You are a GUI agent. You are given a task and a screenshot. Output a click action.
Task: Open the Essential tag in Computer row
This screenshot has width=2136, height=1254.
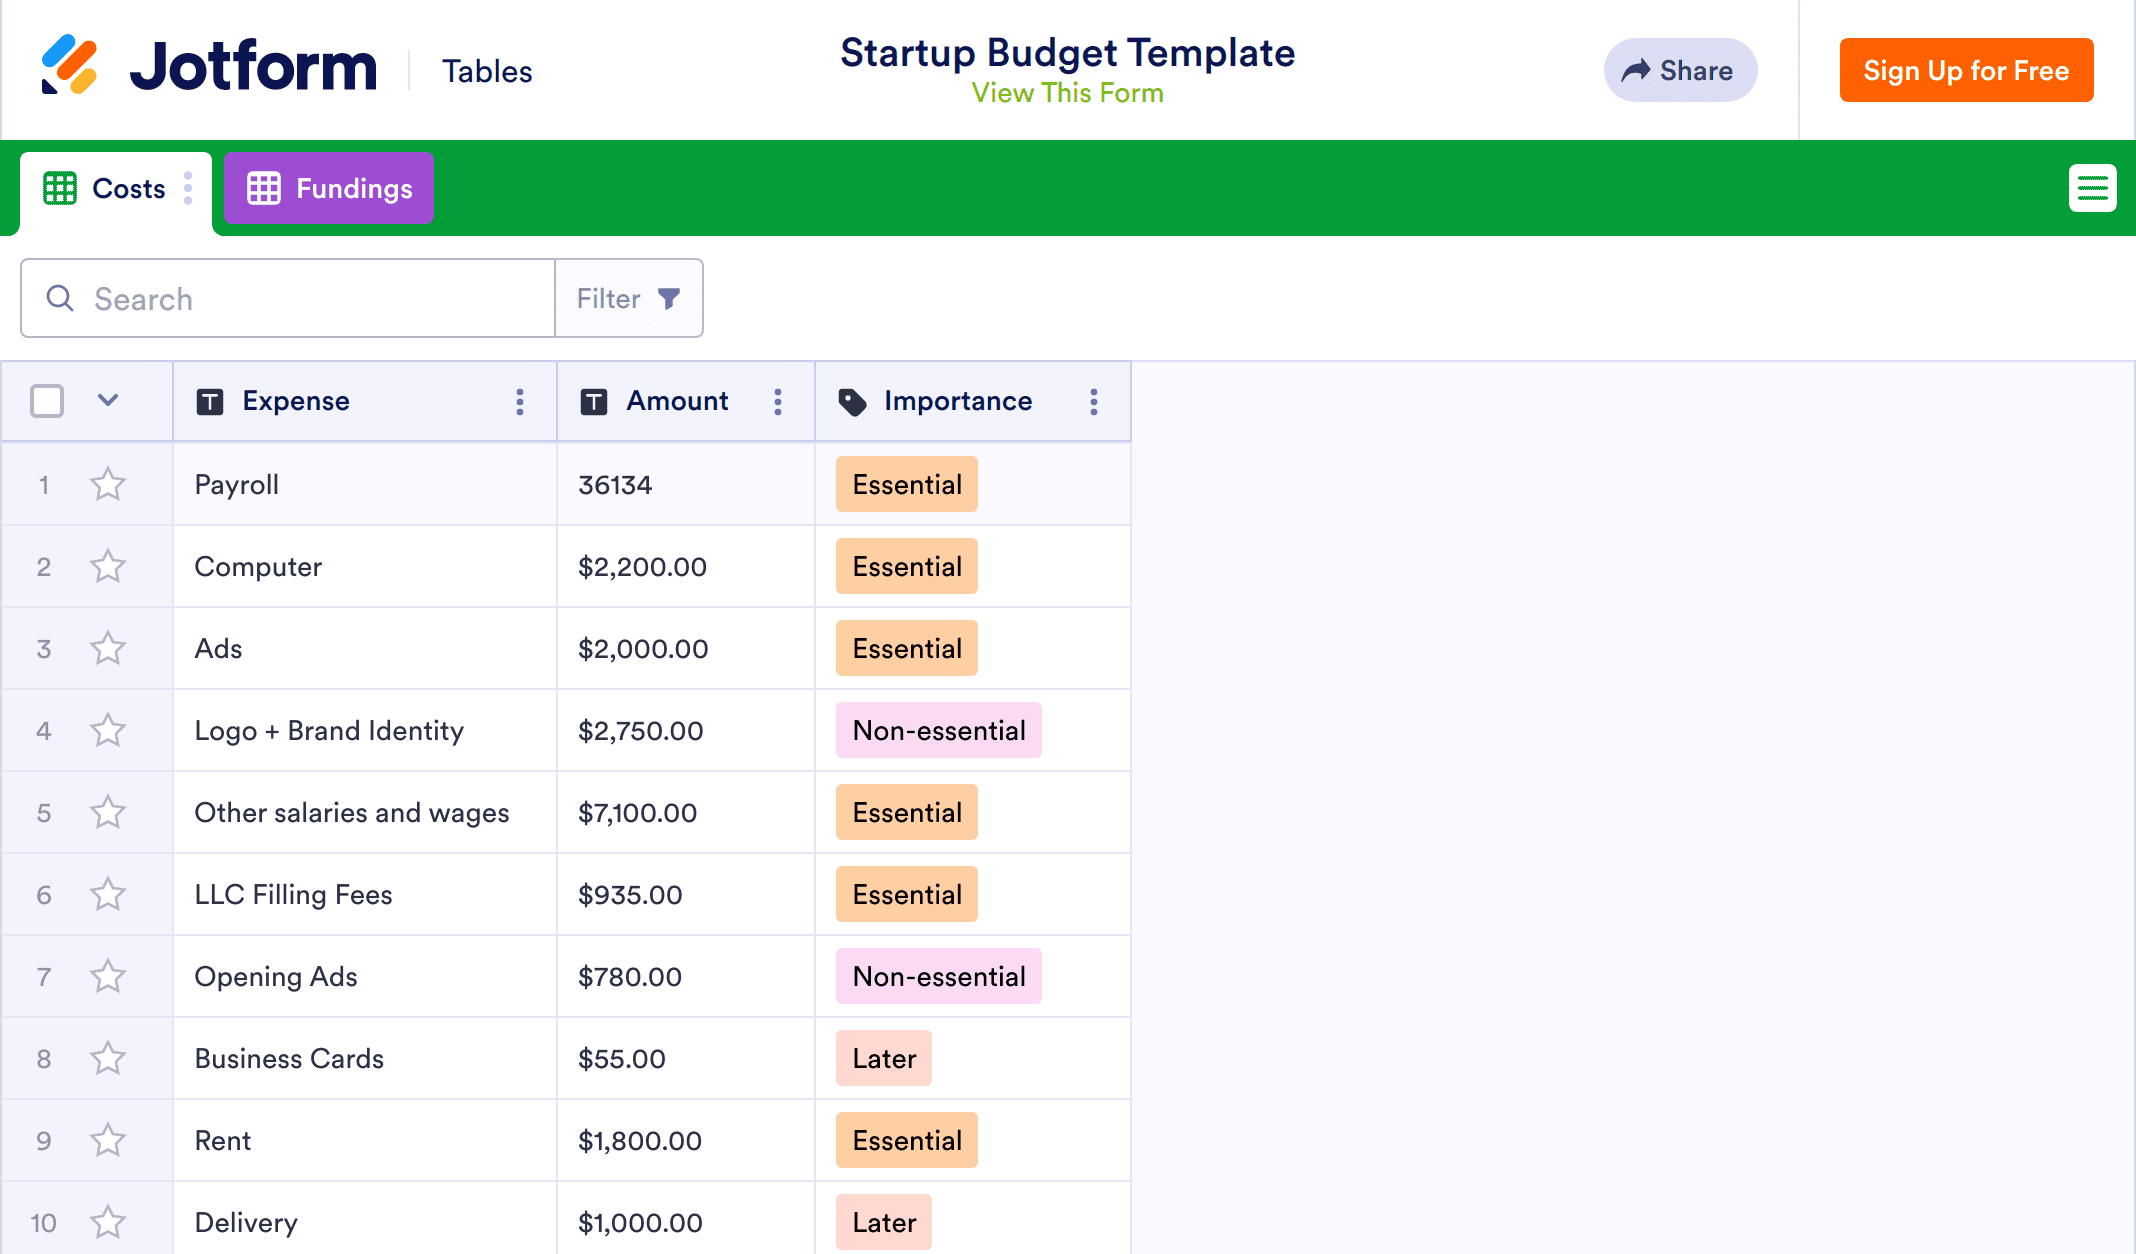906,567
